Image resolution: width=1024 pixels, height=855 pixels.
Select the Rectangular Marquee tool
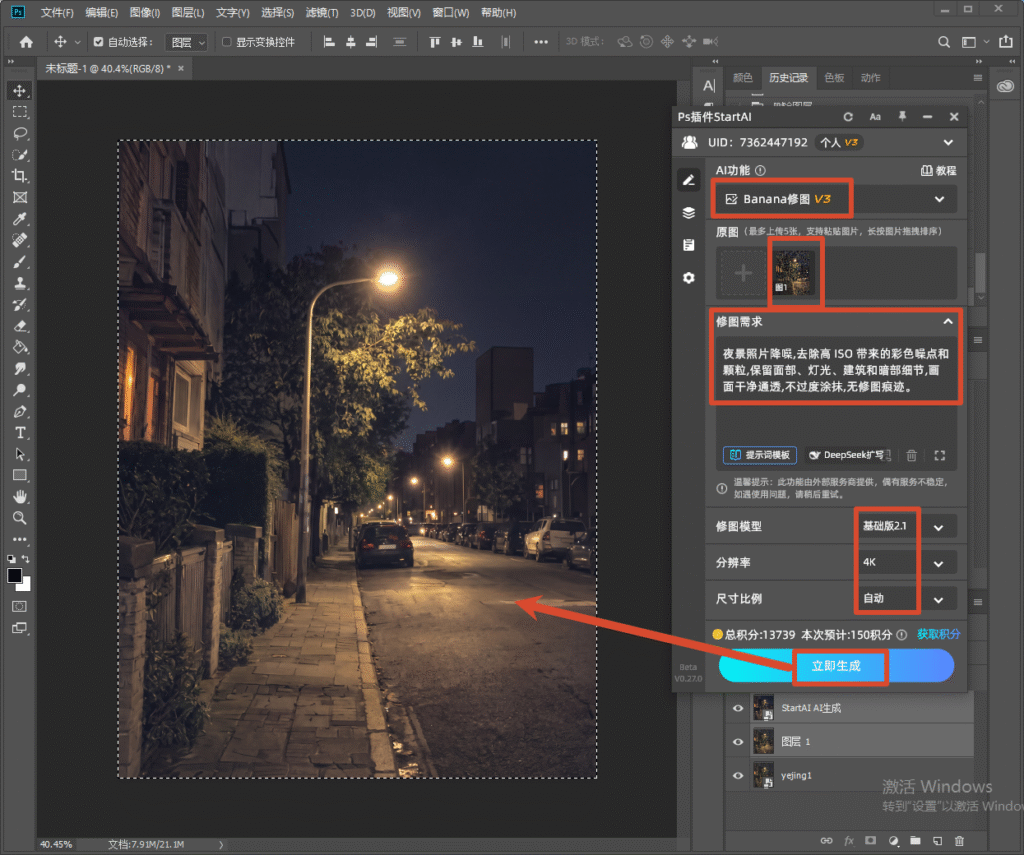click(x=20, y=112)
